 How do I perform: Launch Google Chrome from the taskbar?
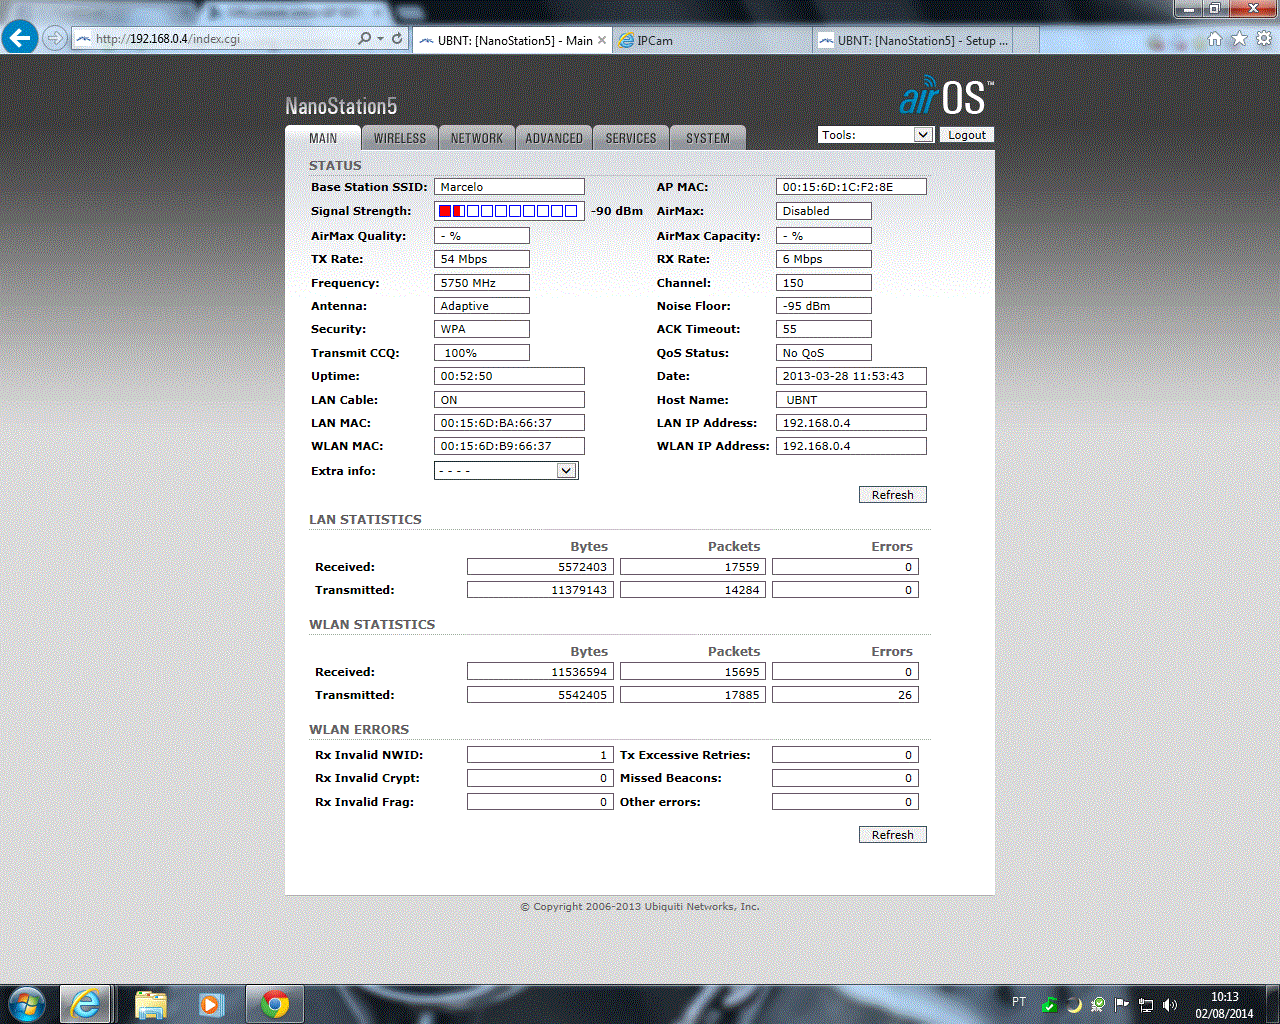275,1003
